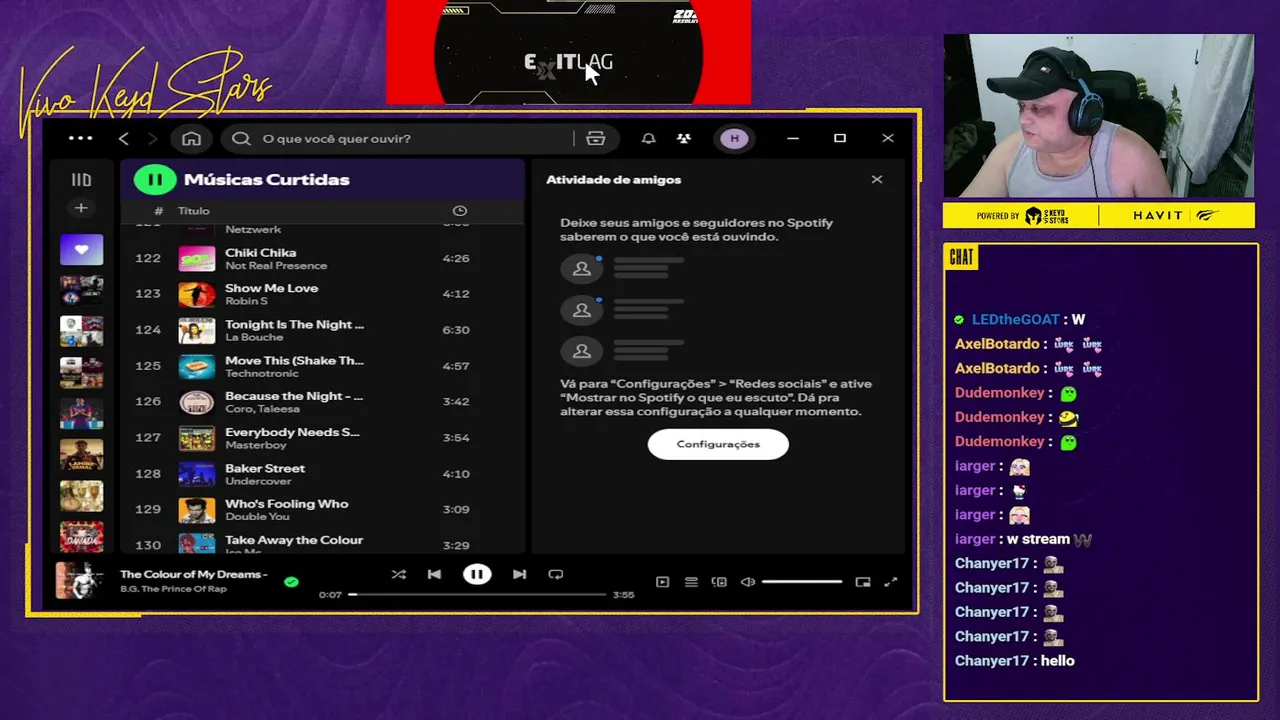Image resolution: width=1280 pixels, height=720 pixels.
Task: Select the song 'Take Away the Colour'
Action: [294, 540]
